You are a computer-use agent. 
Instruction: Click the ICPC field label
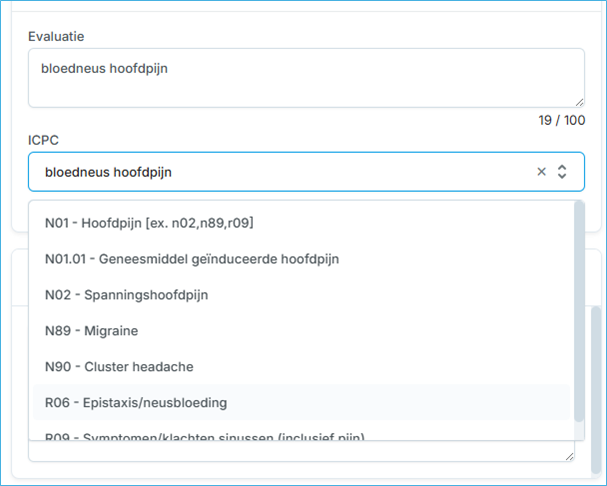(43, 141)
